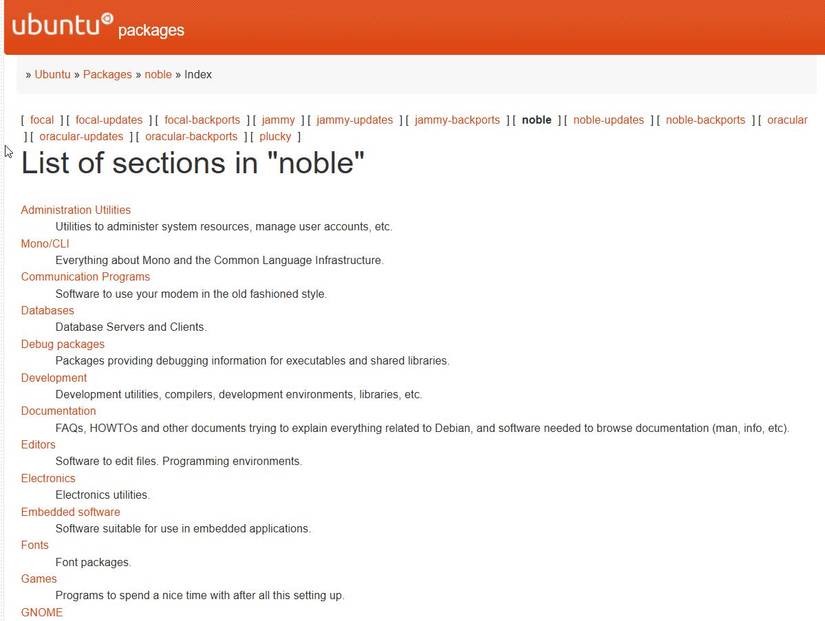View the Embedded software section
825x621 pixels.
pyautogui.click(x=70, y=512)
